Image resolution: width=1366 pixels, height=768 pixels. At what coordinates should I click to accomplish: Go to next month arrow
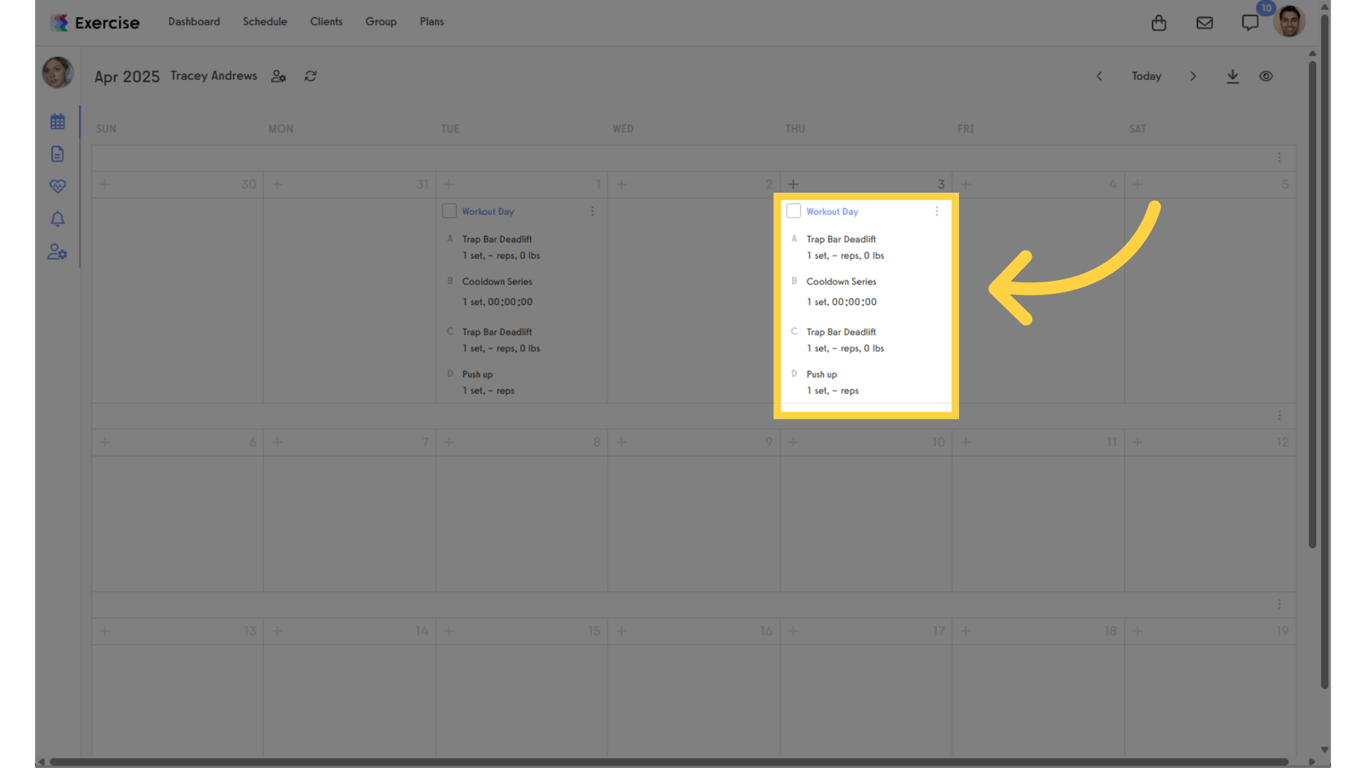[x=1193, y=76]
